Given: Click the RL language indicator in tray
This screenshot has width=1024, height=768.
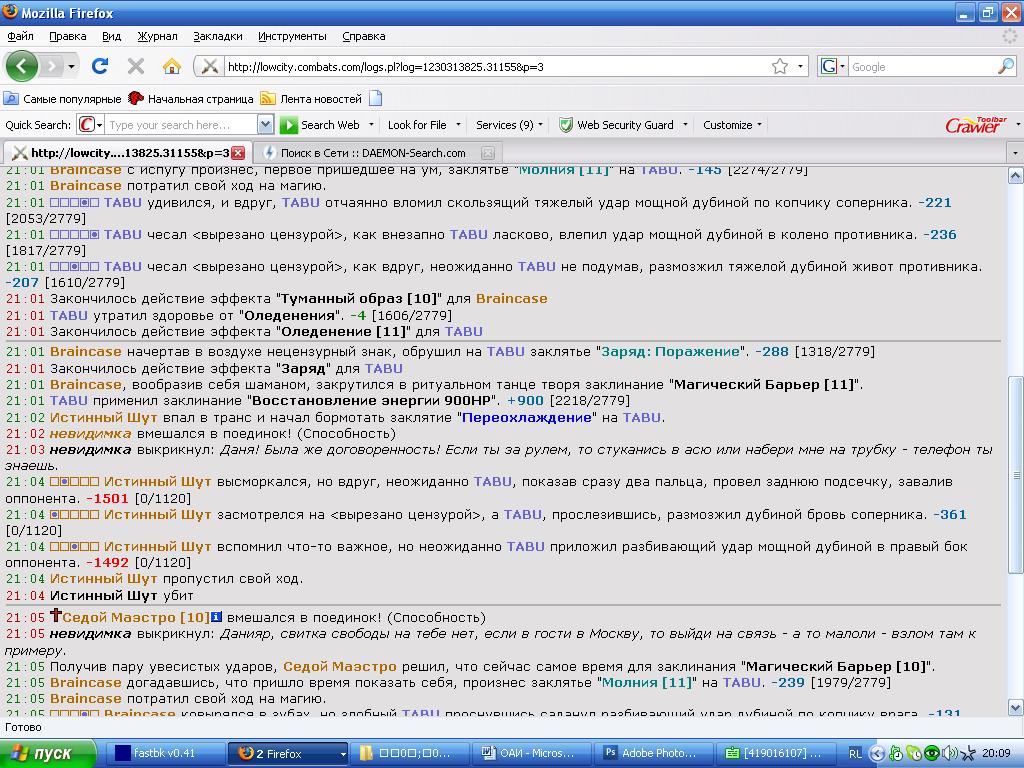Looking at the screenshot, I should (x=855, y=753).
